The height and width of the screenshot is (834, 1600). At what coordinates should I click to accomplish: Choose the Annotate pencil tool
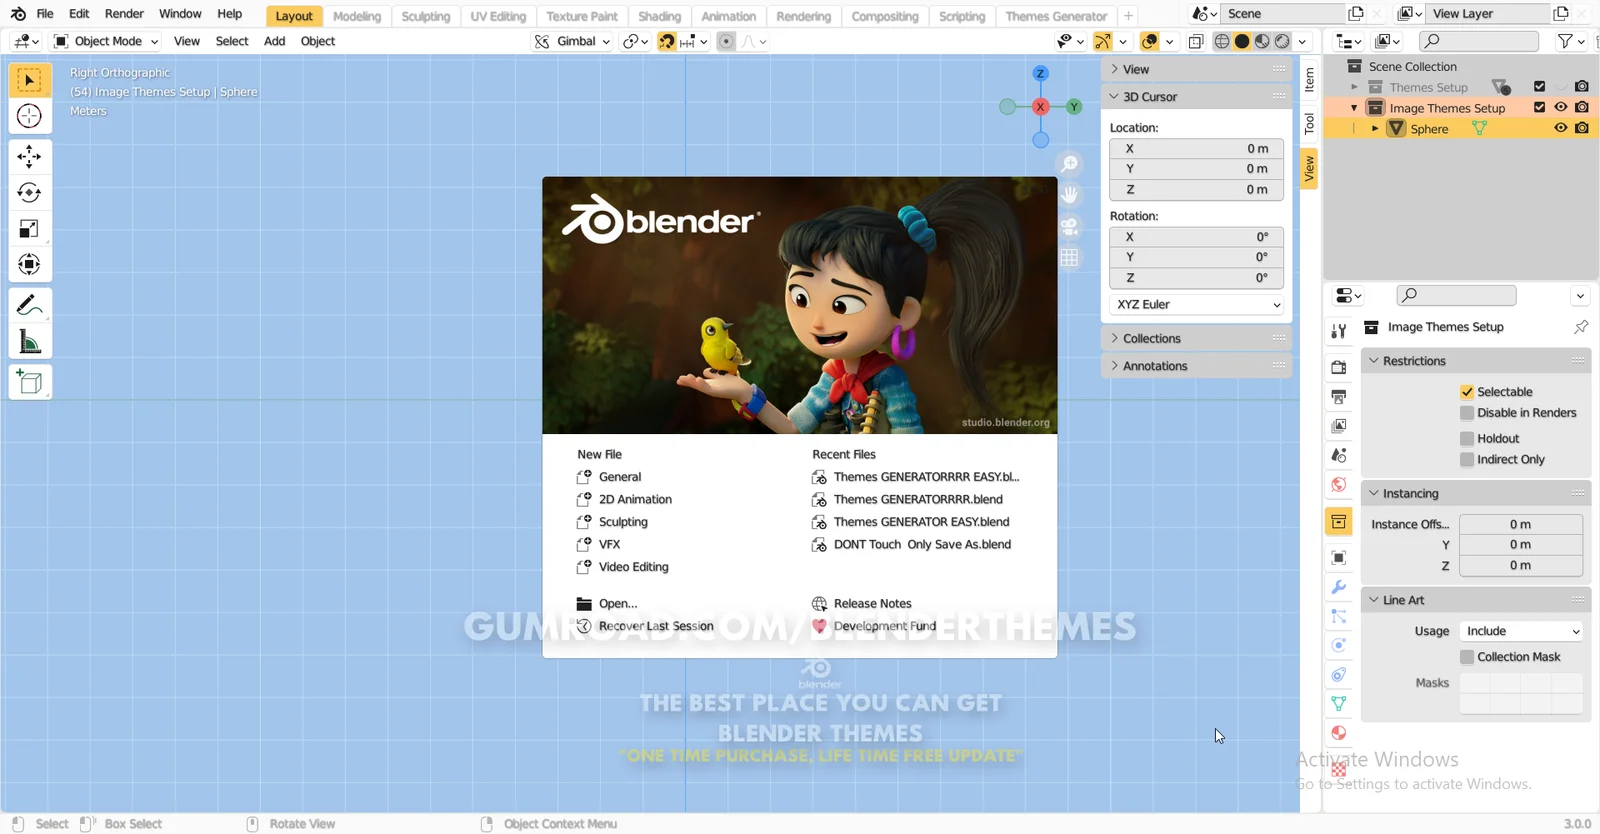pos(30,305)
